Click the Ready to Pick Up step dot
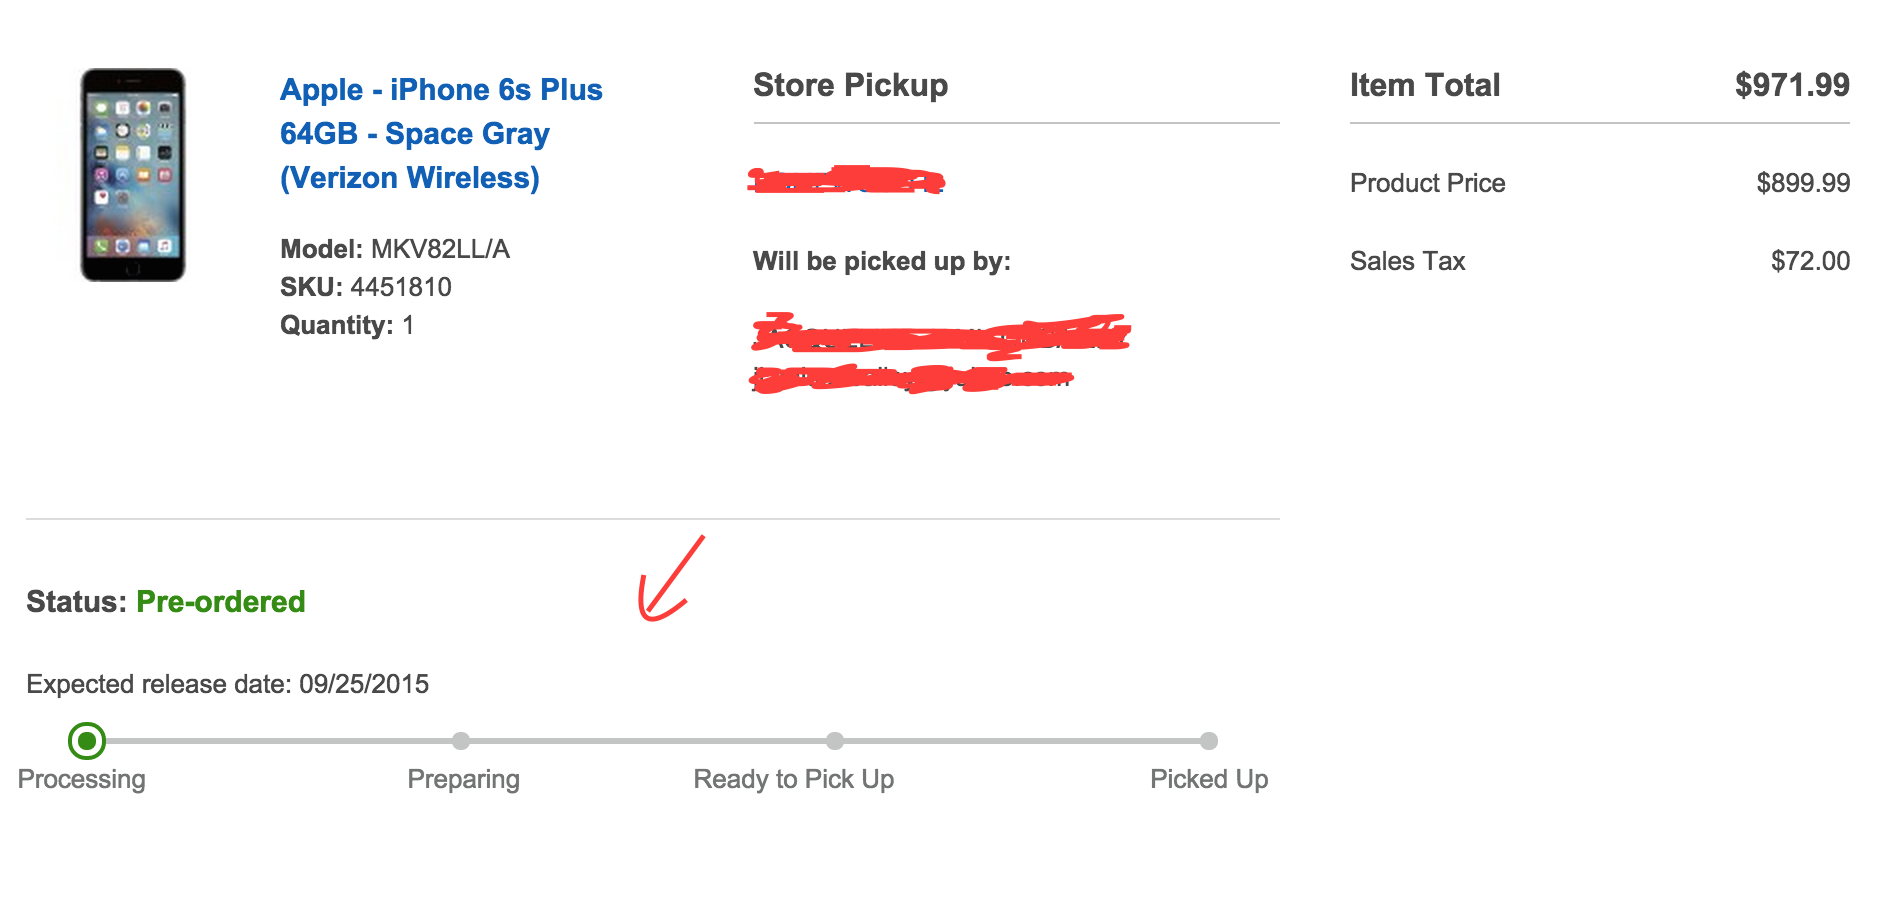 (835, 741)
